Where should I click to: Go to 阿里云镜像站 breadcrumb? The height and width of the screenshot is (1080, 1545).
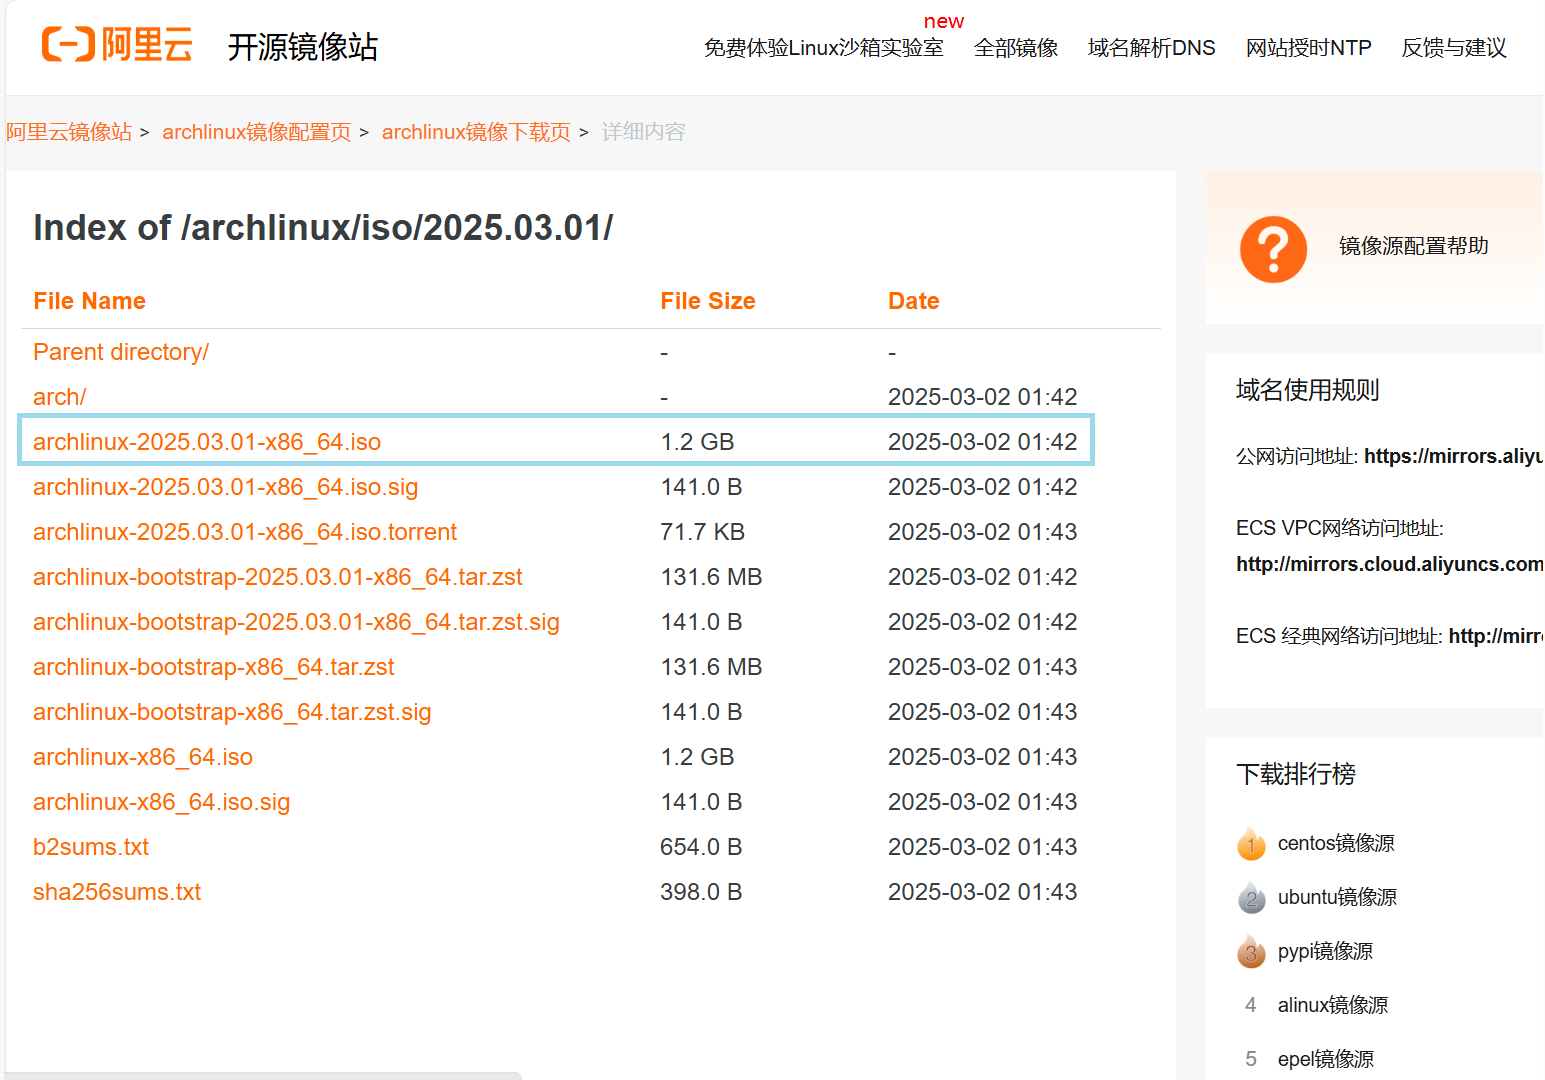tap(69, 132)
